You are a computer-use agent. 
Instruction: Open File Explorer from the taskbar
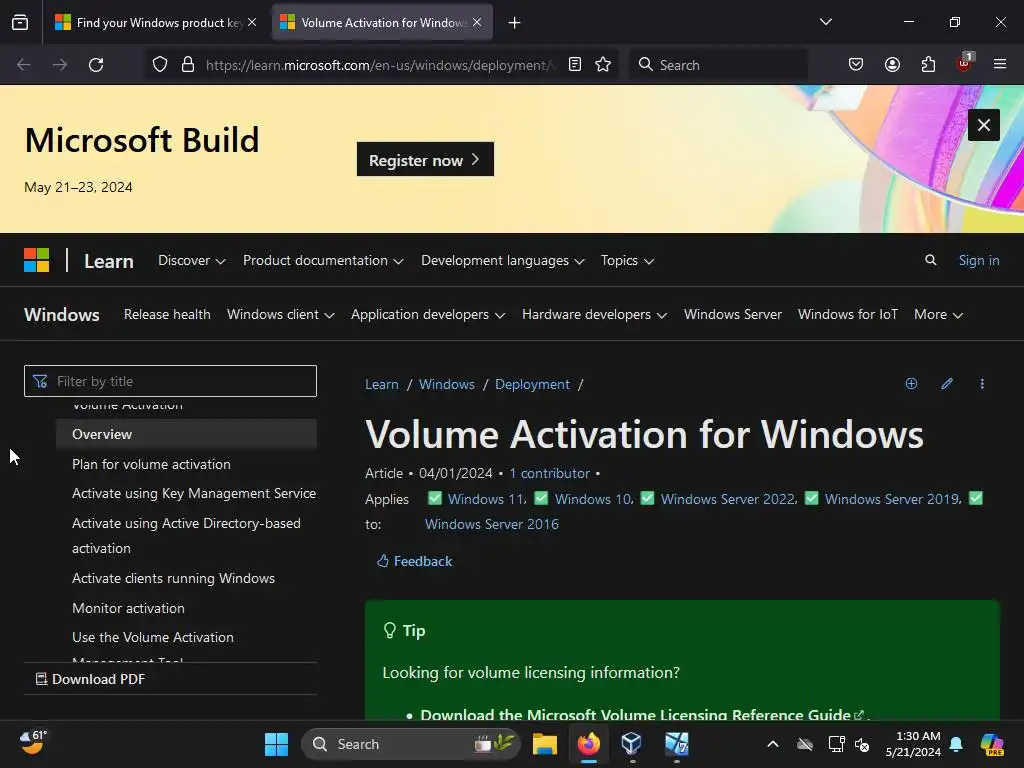[545, 744]
